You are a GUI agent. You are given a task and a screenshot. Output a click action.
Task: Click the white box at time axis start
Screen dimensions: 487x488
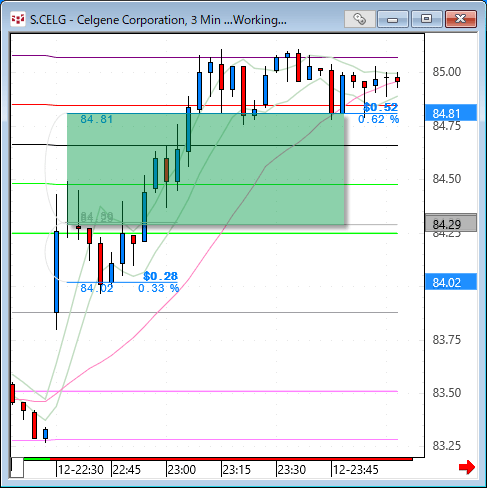[x=17, y=468]
